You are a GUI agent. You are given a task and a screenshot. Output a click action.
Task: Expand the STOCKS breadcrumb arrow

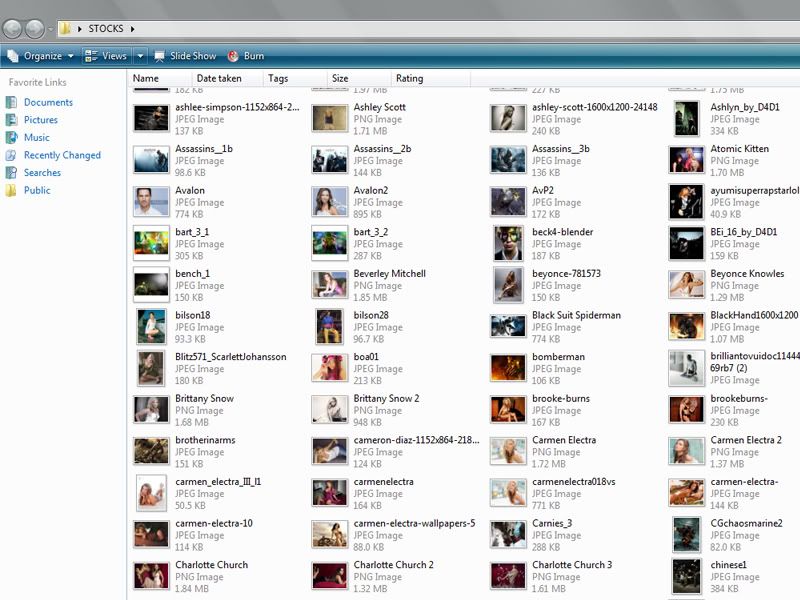pyautogui.click(x=133, y=29)
